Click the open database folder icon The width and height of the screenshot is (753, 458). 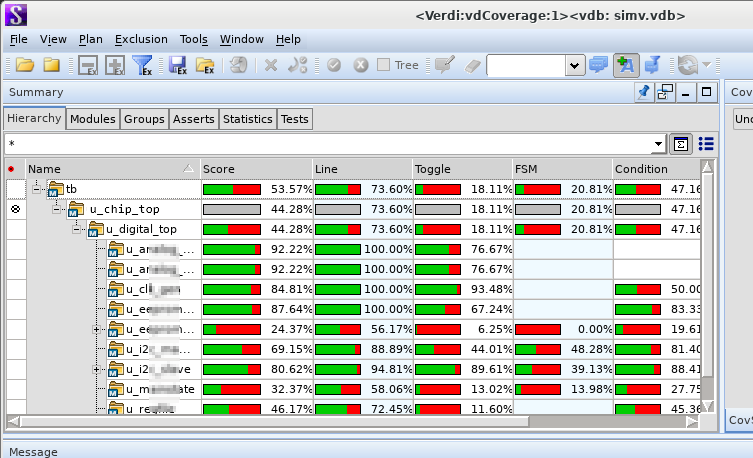pos(24,65)
